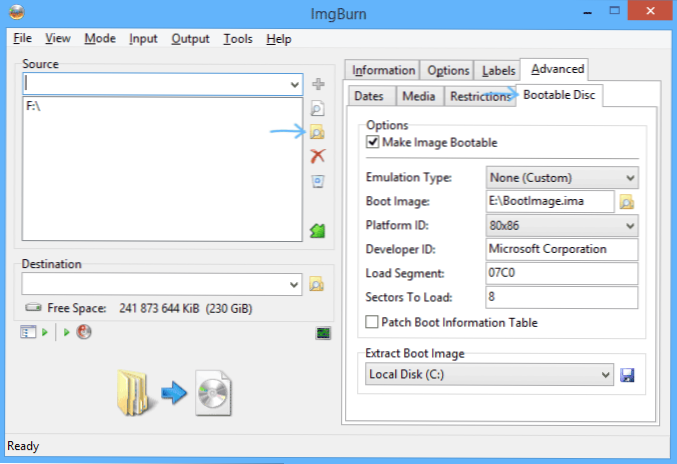677x464 pixels.
Task: Click the clear all recycle icon
Action: [318, 181]
